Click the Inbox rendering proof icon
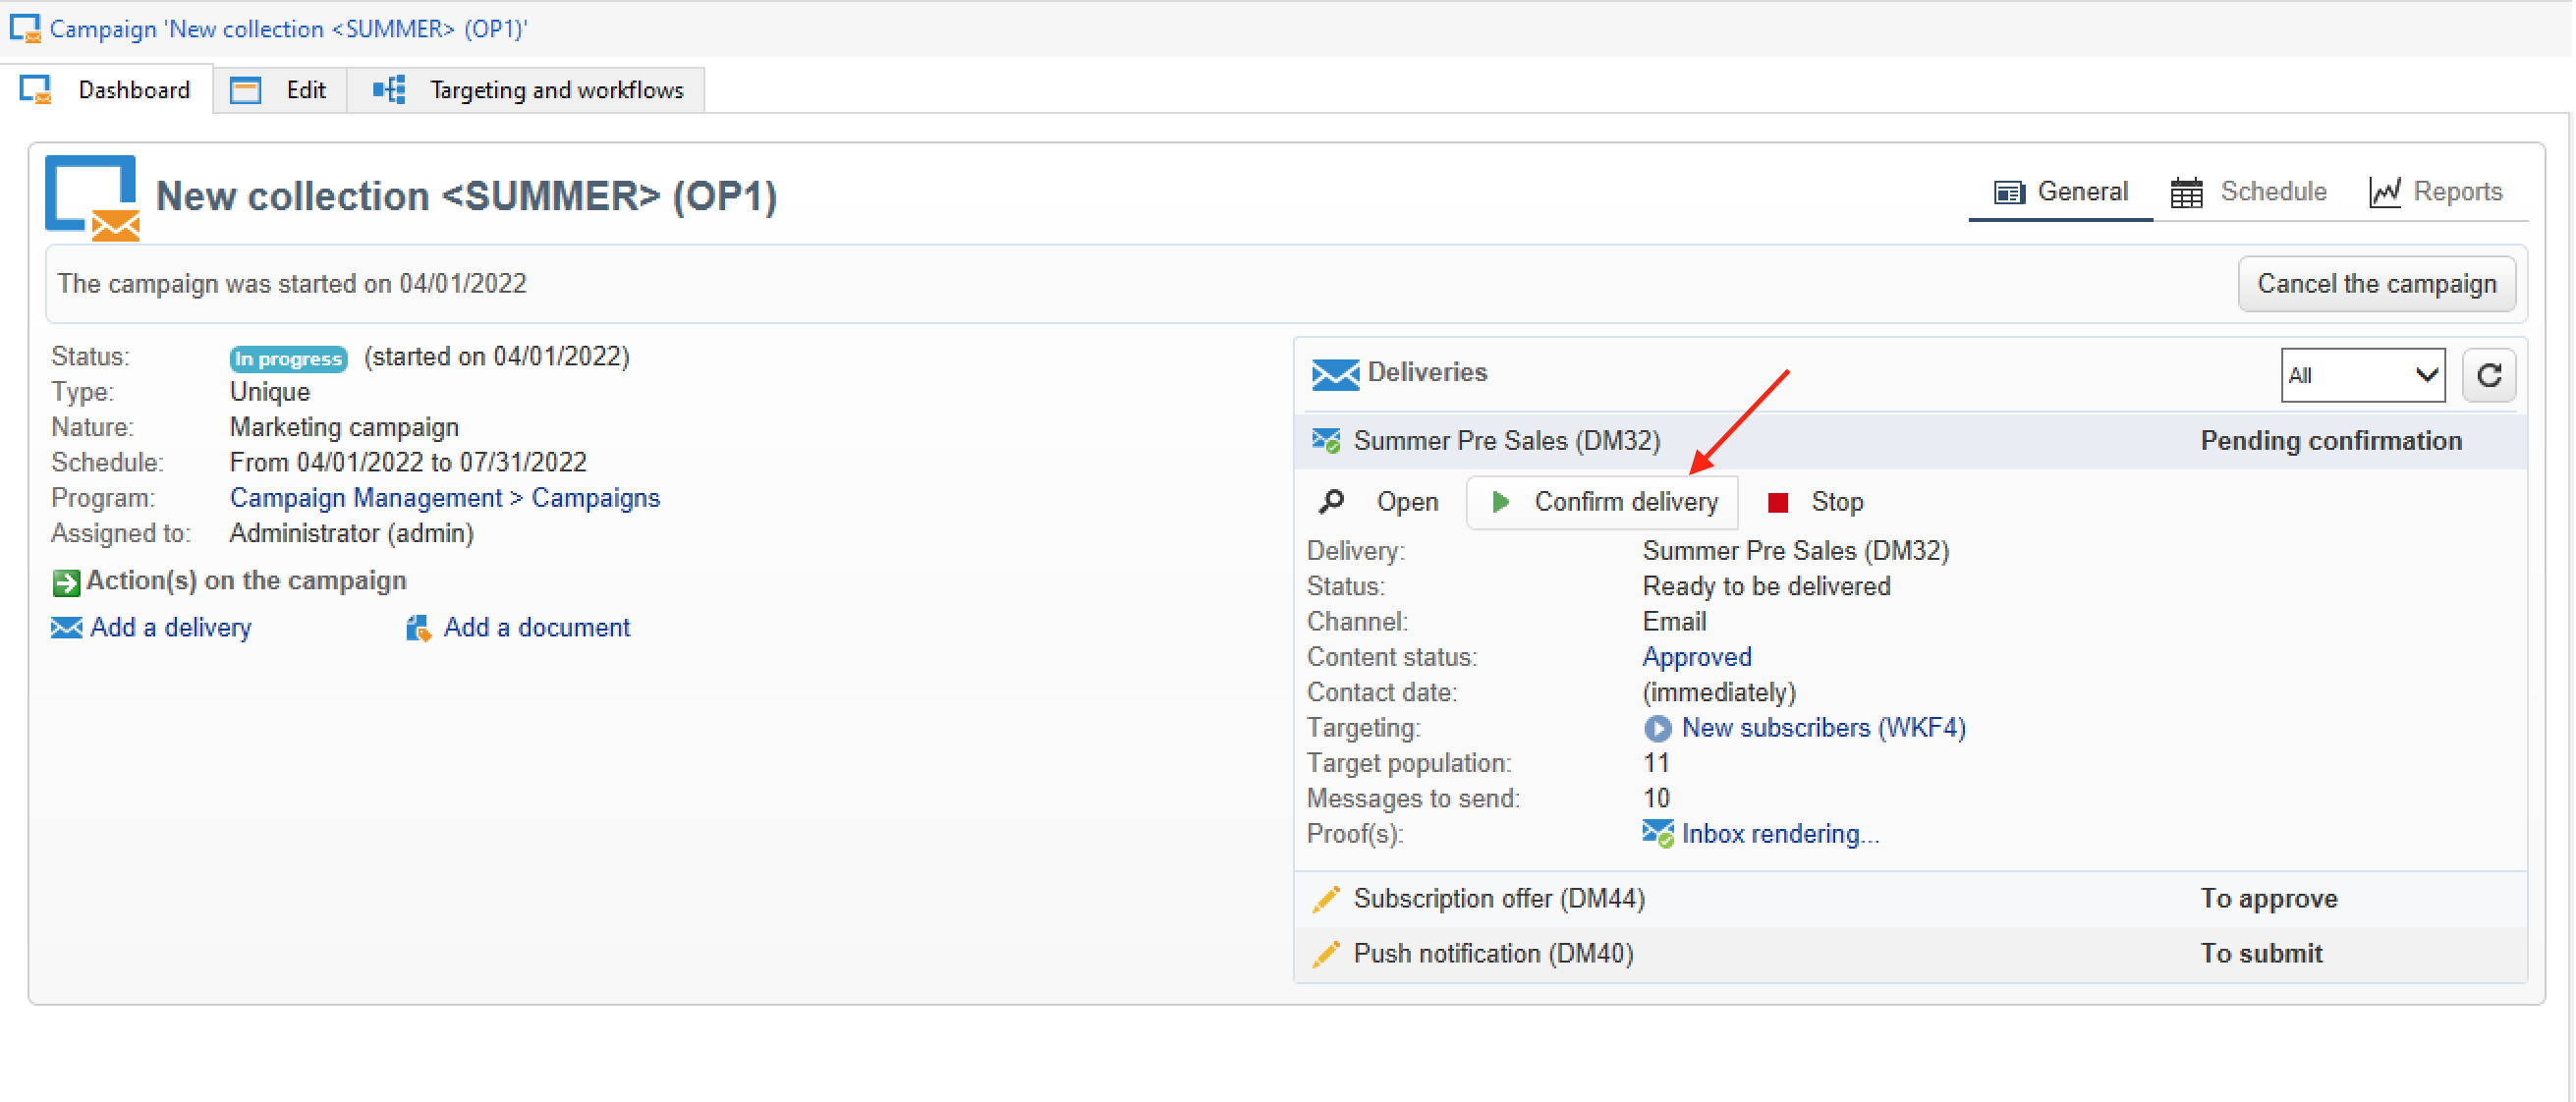Screen dimensions: 2576x1102 [x=1657, y=834]
